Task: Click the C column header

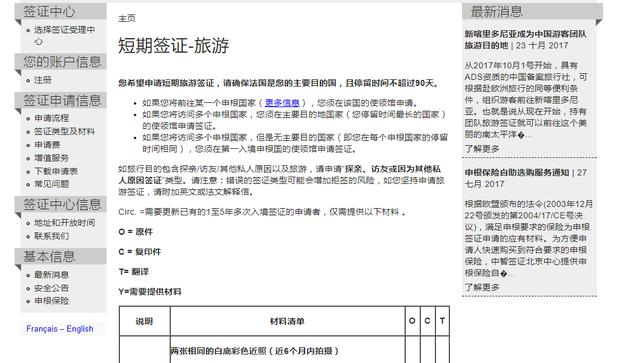Action: 427,321
